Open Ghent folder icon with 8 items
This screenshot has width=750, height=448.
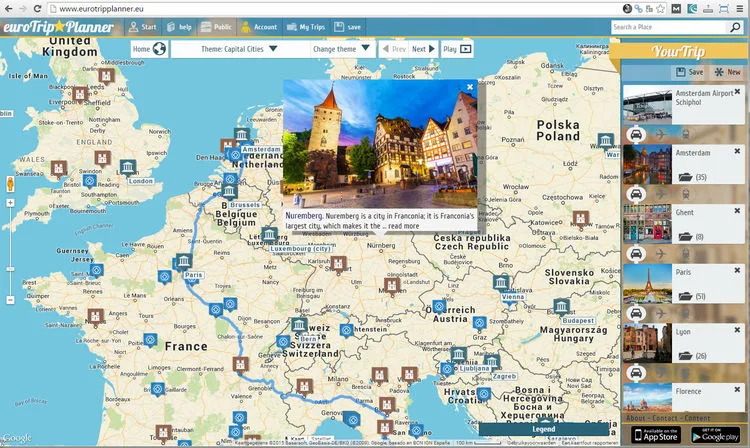(685, 237)
